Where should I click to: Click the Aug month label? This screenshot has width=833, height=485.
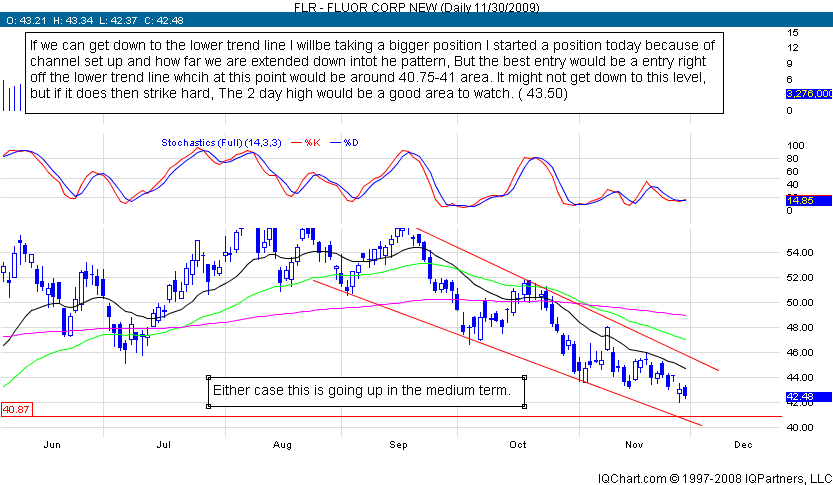tap(282, 445)
